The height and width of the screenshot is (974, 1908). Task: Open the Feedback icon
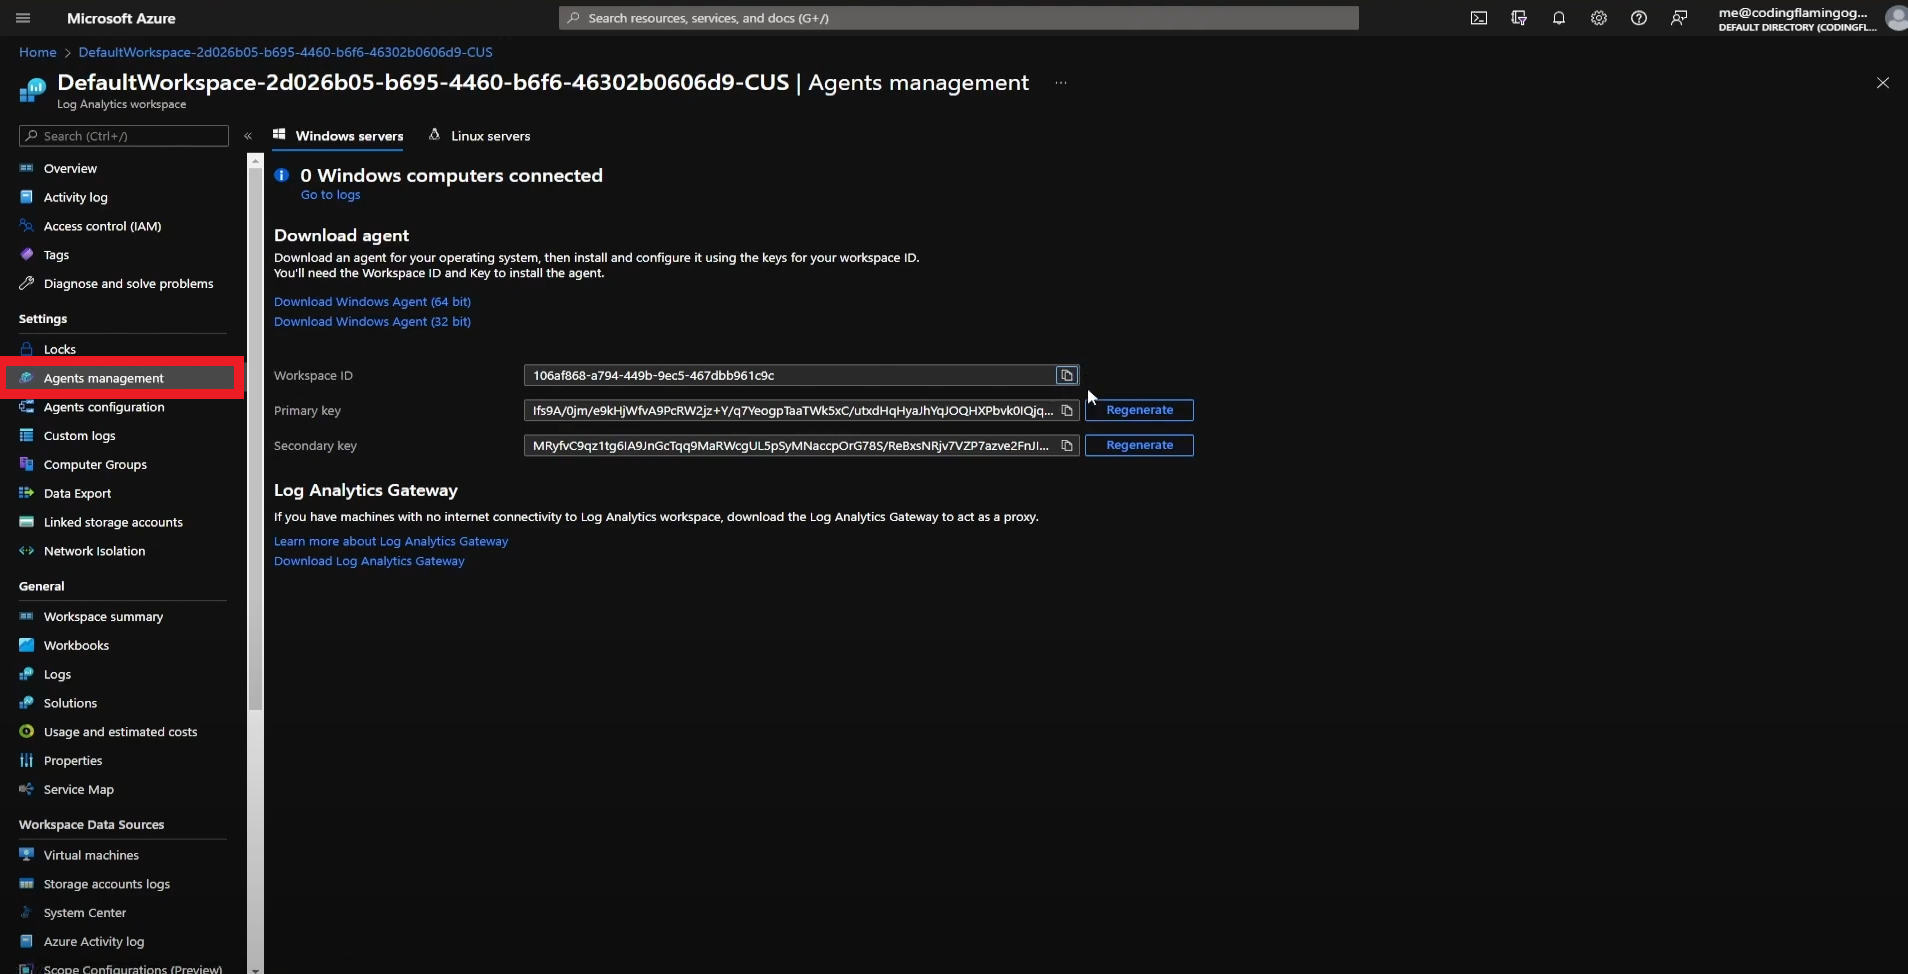1679,18
